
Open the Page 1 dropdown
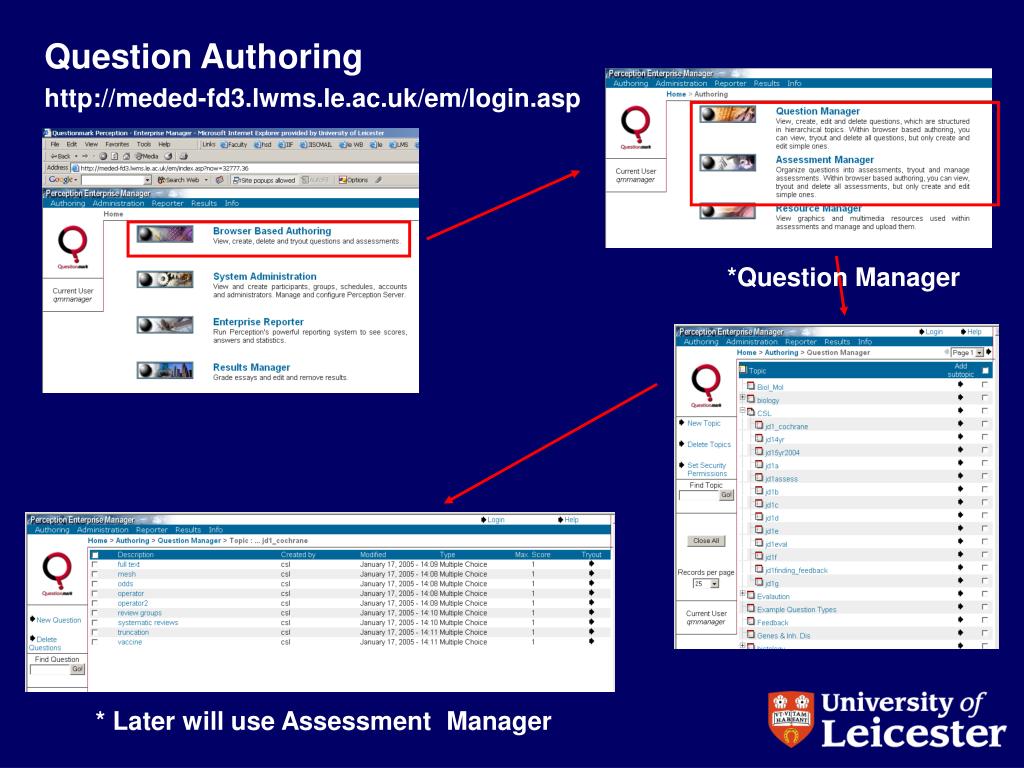tap(979, 353)
